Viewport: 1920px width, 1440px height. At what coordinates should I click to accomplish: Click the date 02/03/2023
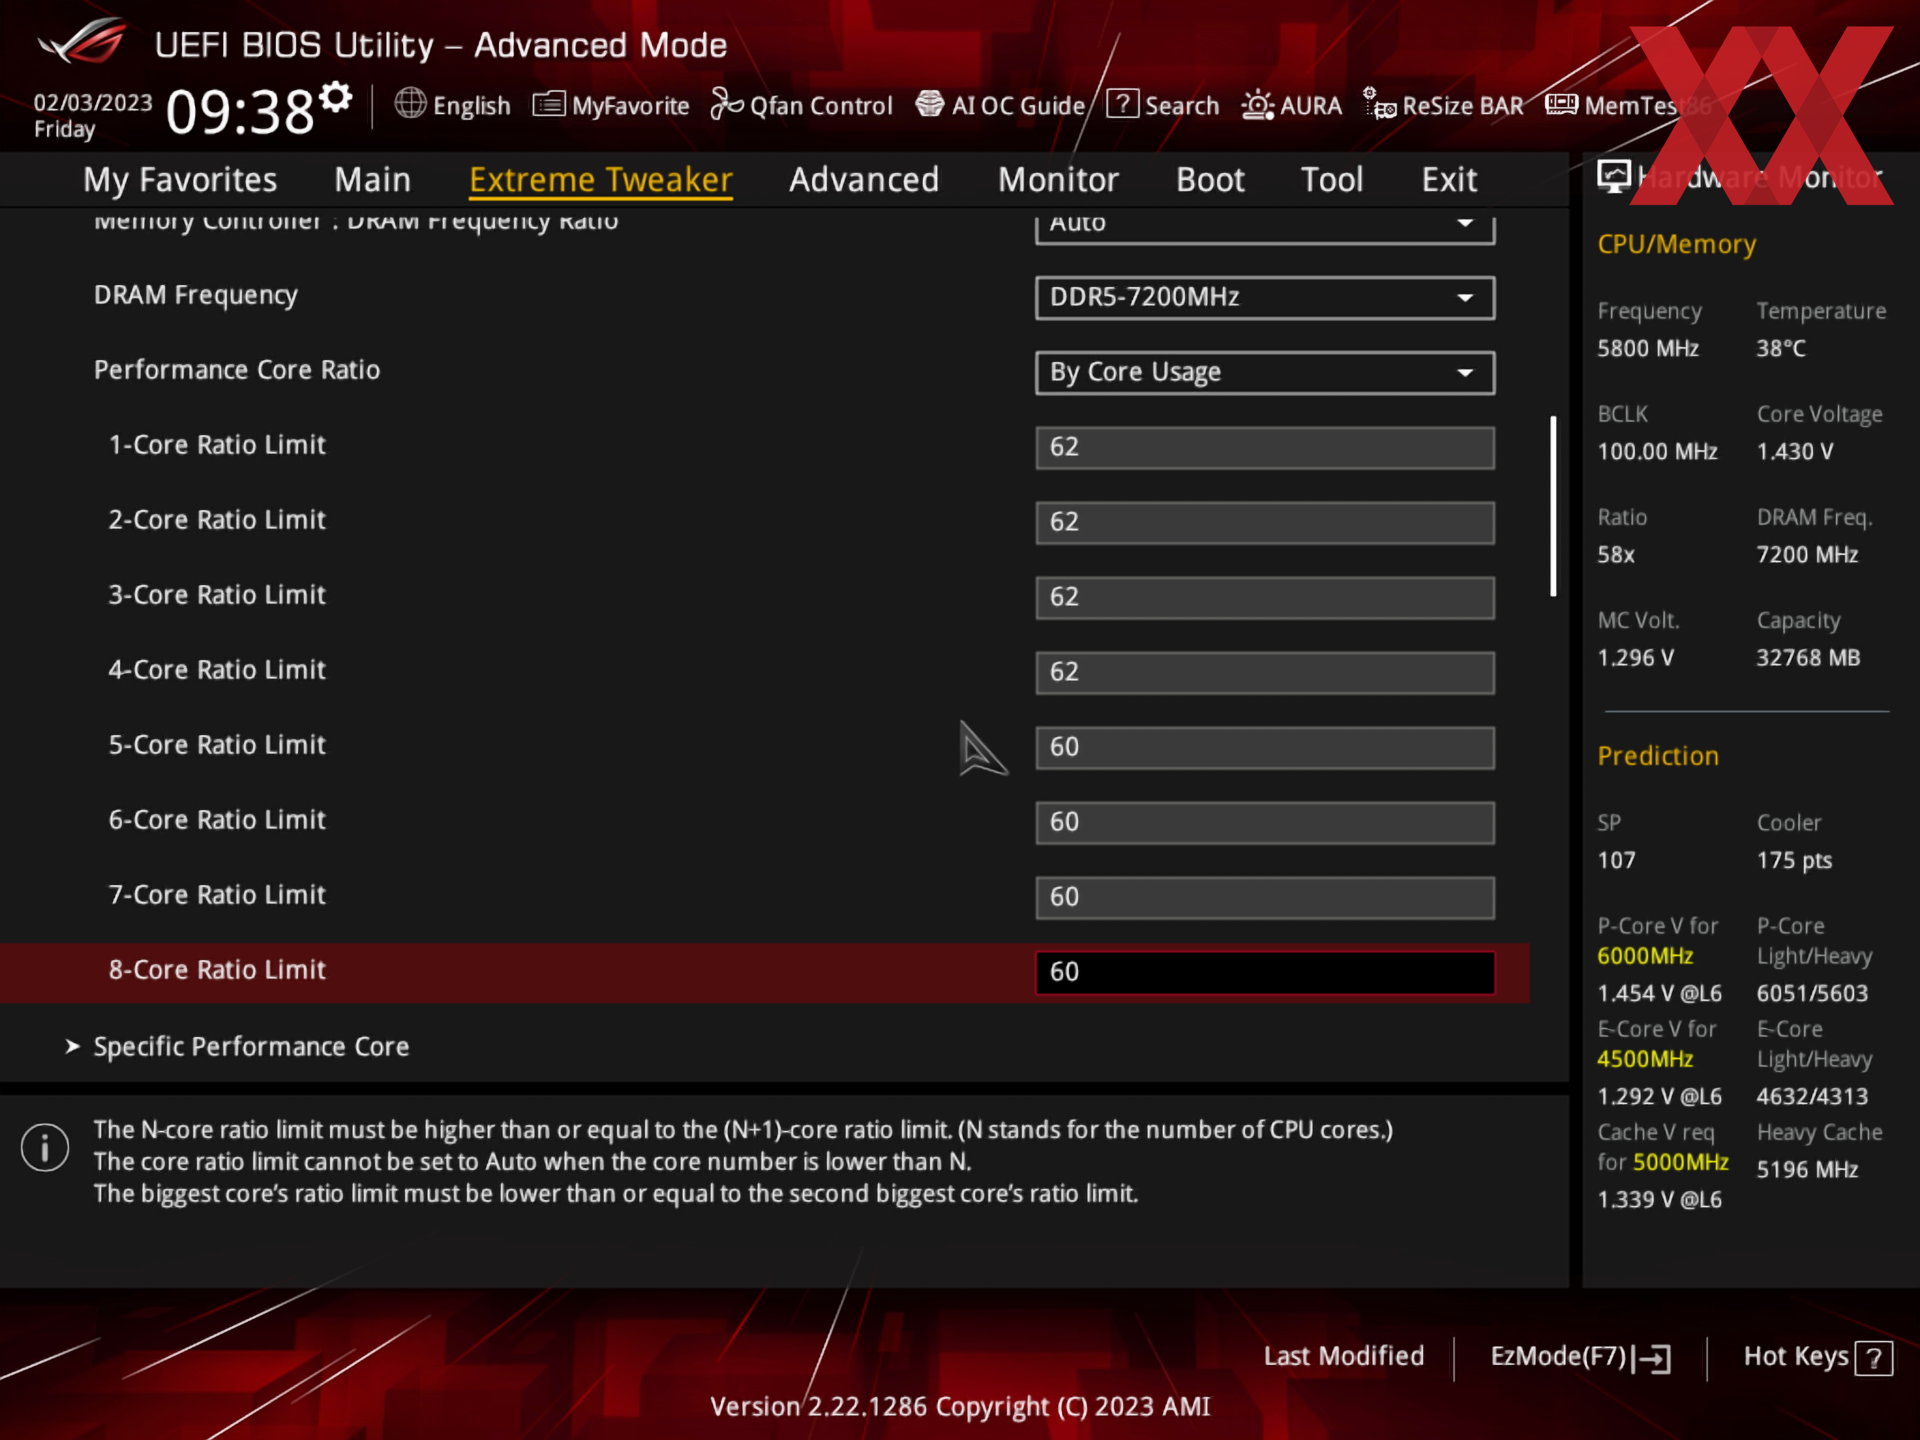coord(93,103)
